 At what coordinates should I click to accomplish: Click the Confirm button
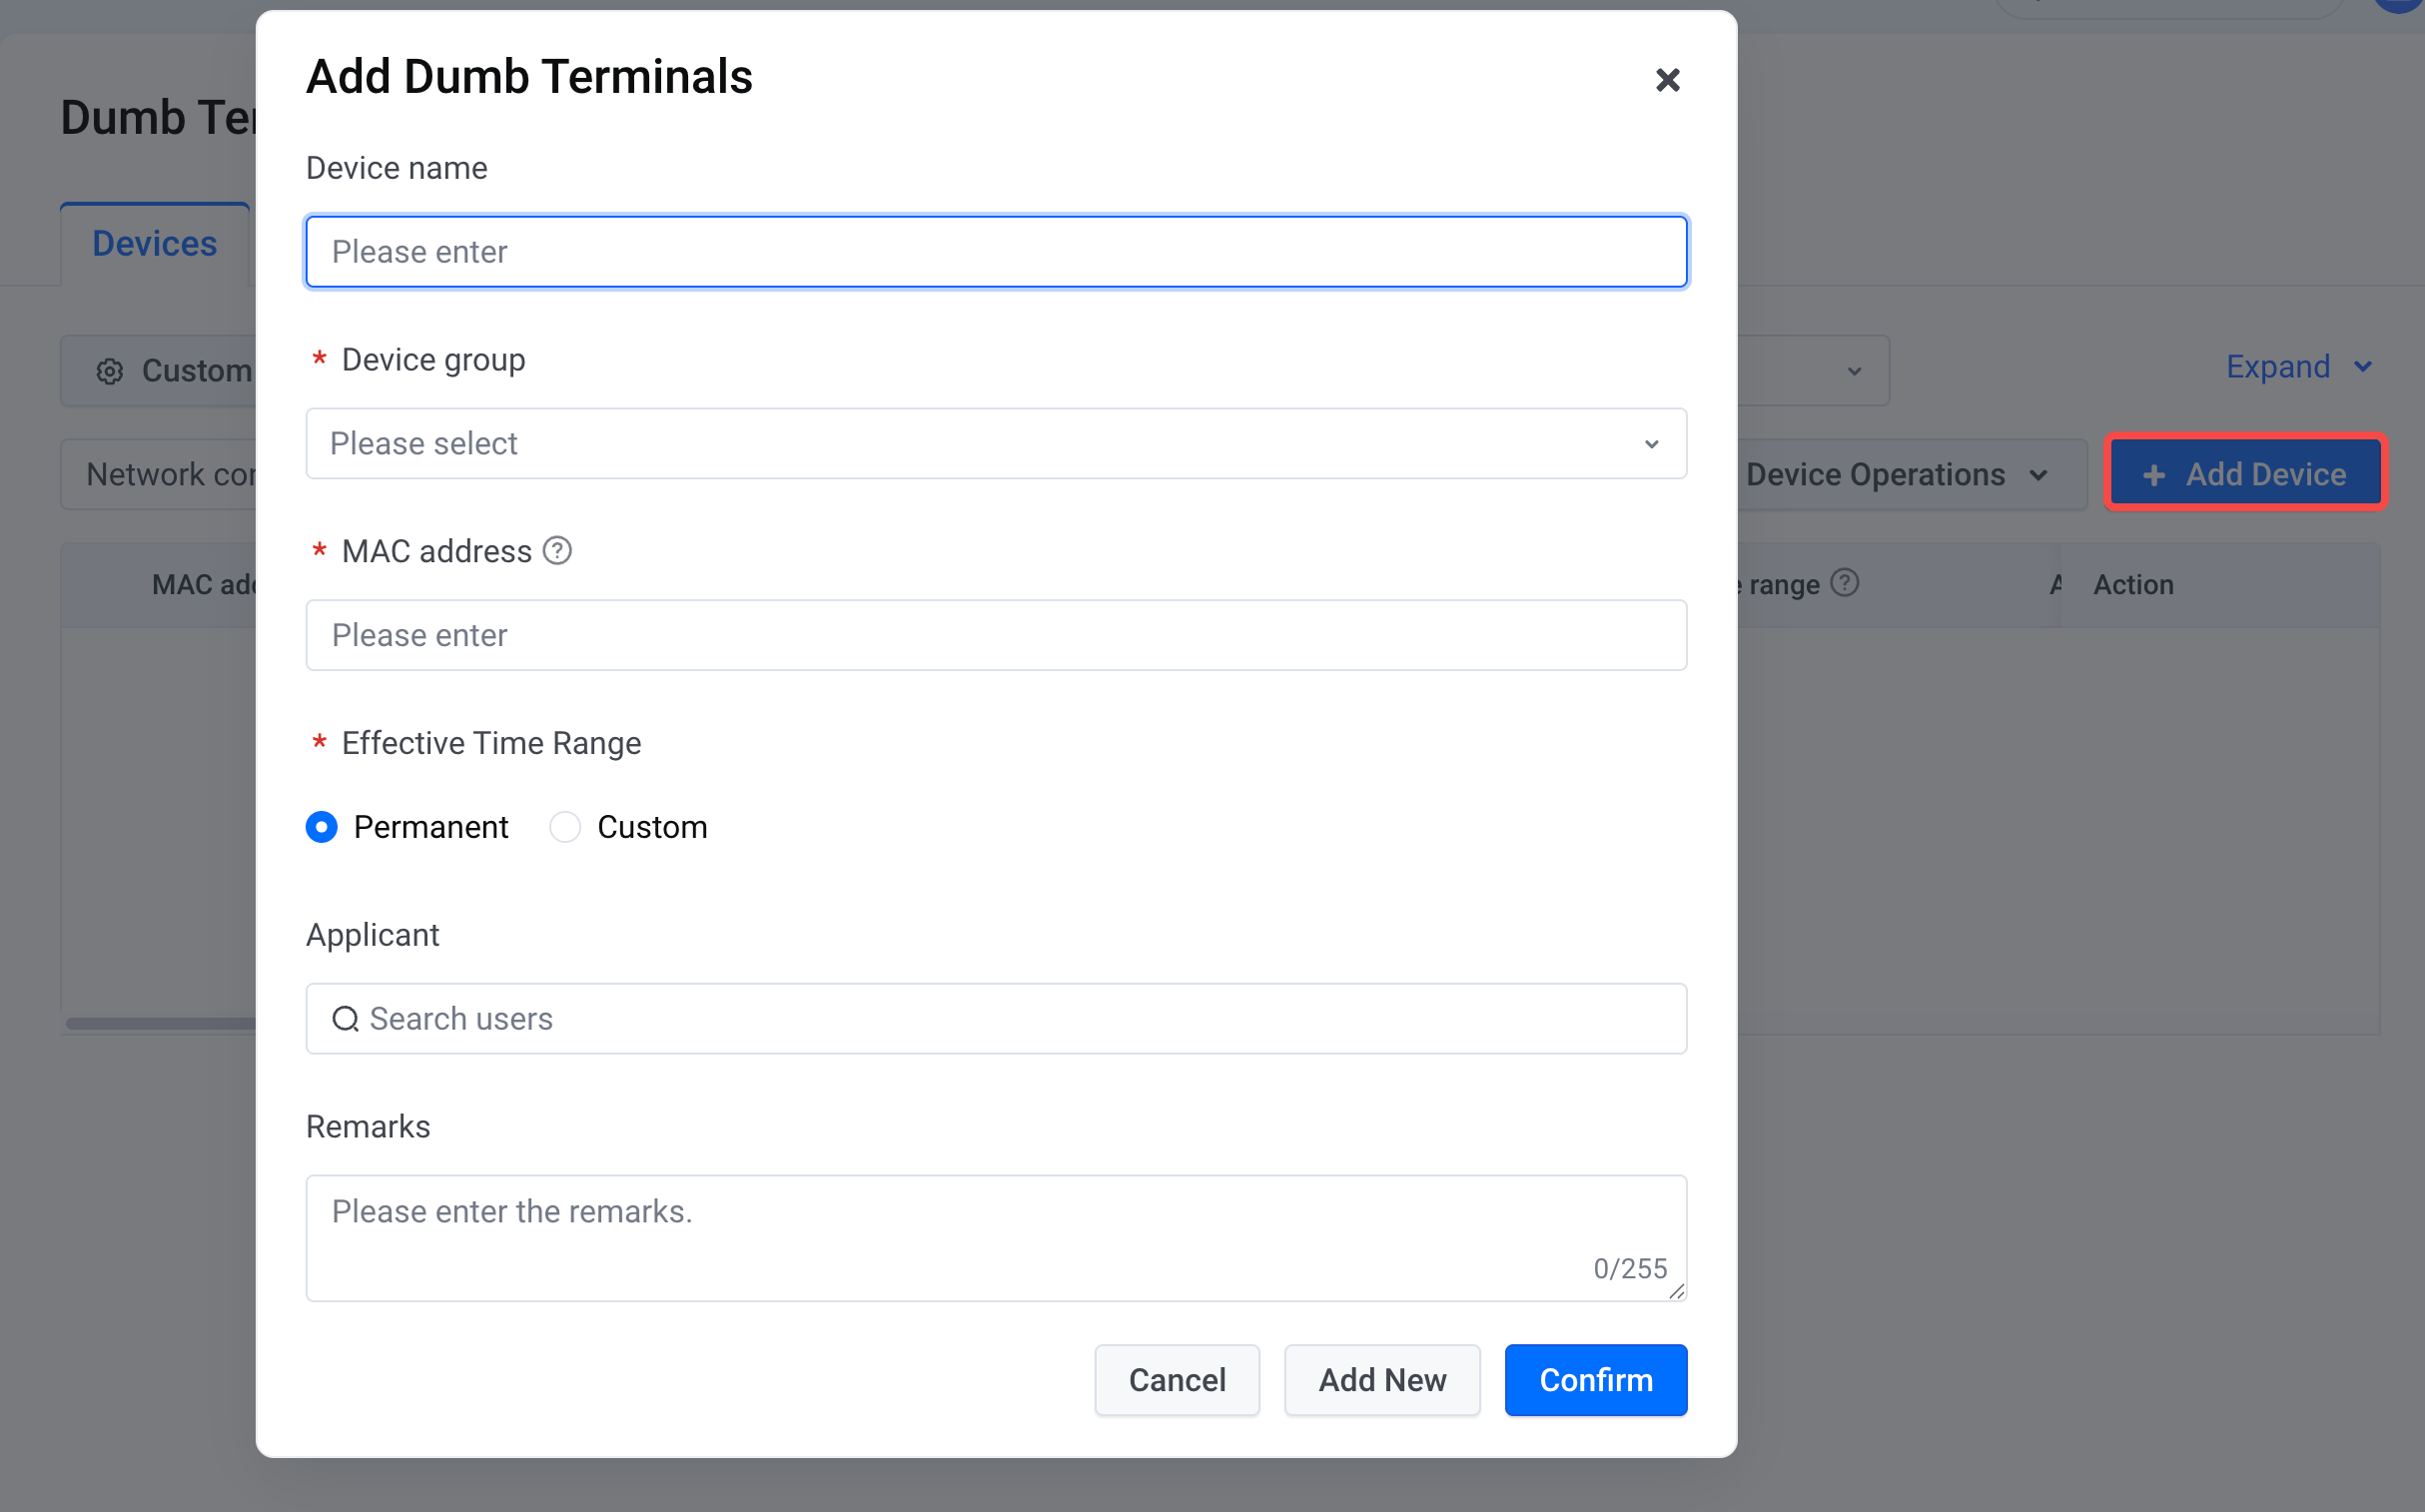(1595, 1380)
